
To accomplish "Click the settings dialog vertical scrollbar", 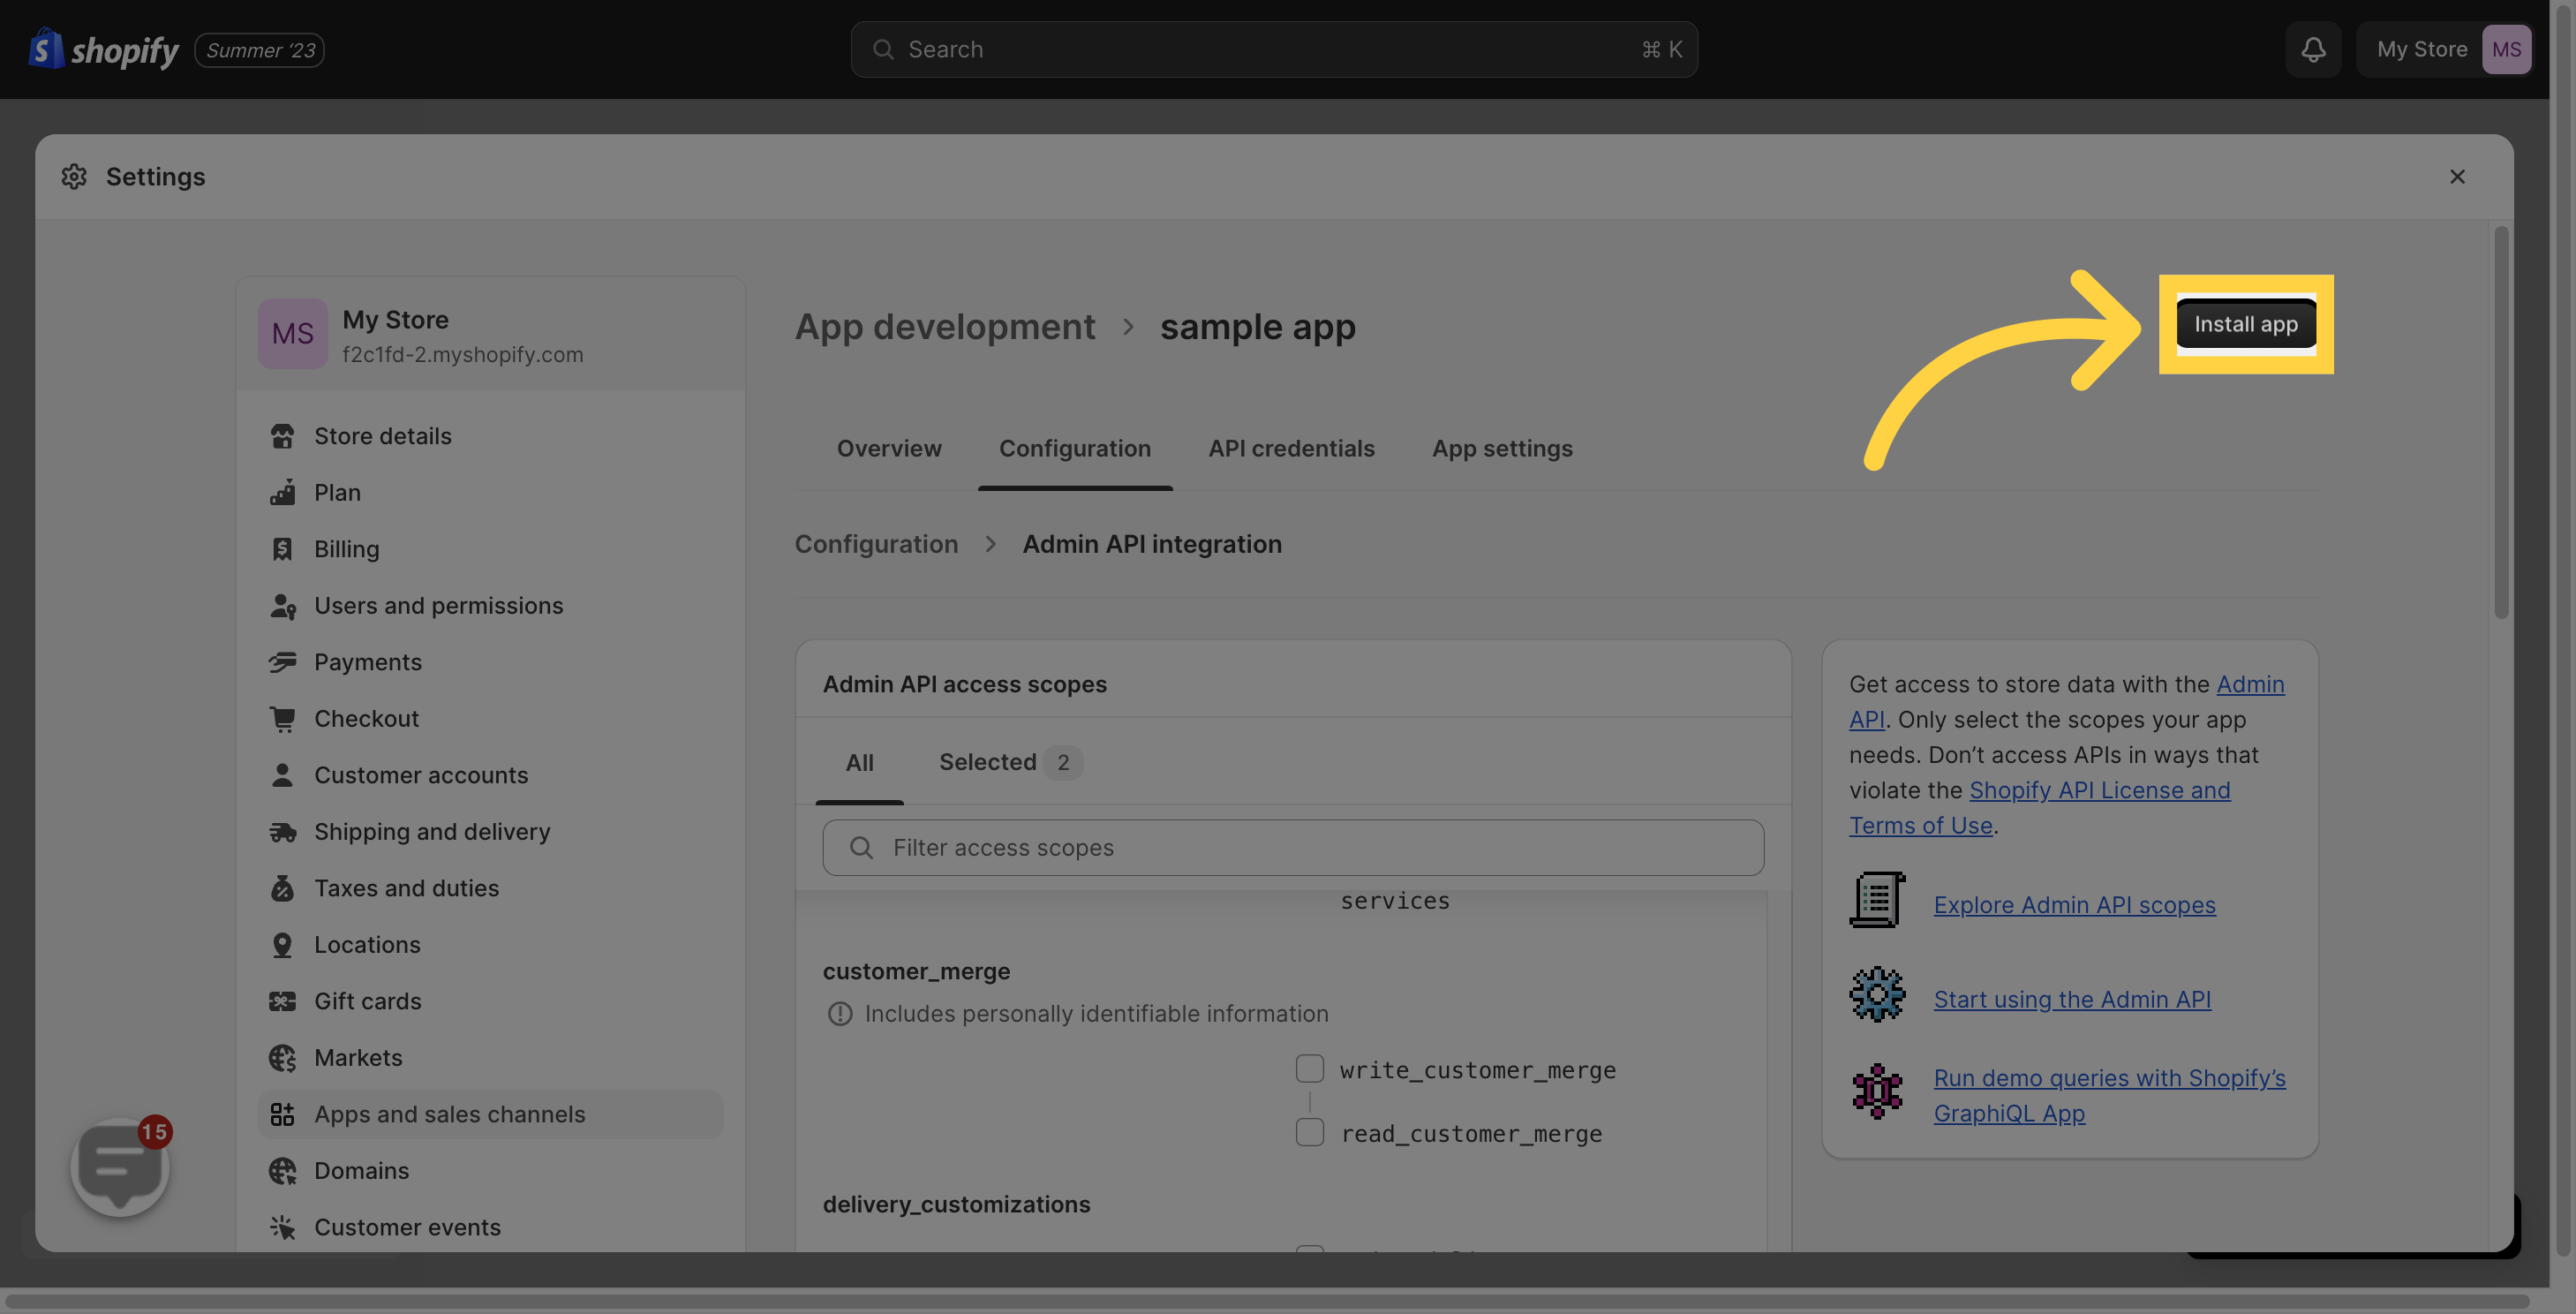I will click(x=2500, y=422).
